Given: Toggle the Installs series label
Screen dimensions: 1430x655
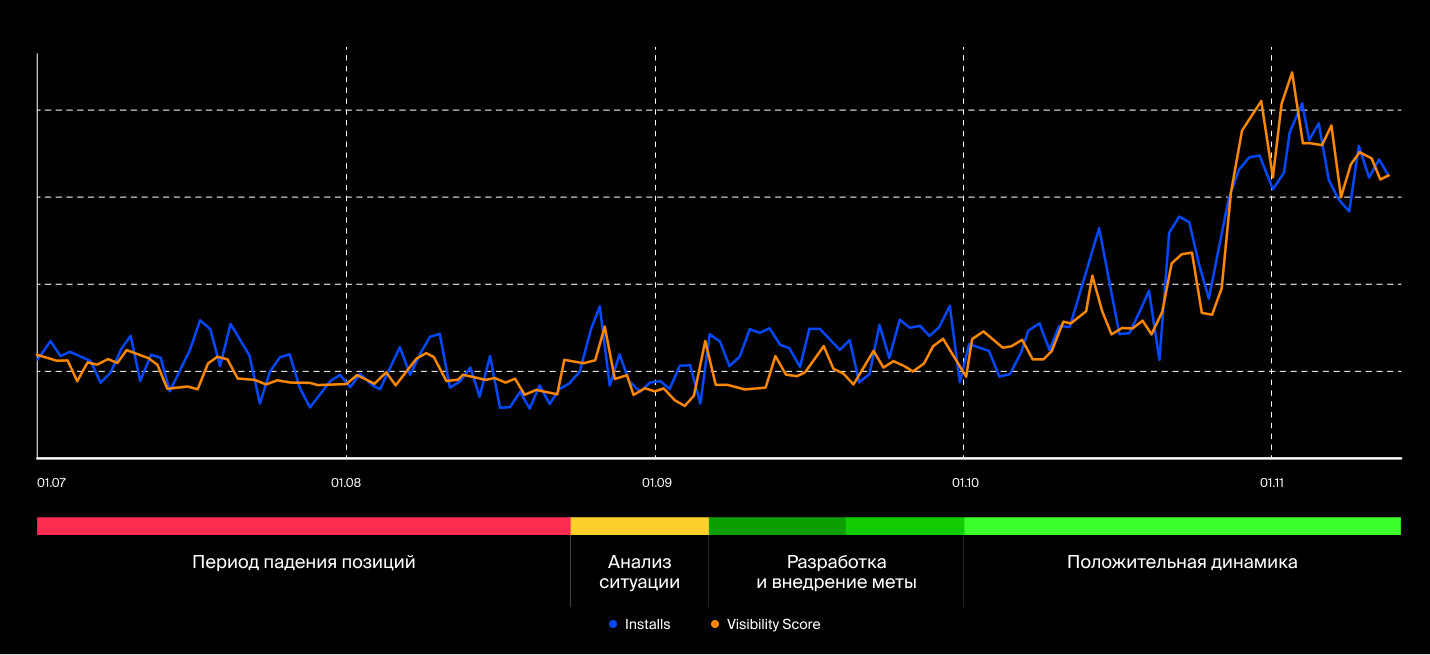Looking at the screenshot, I should pos(647,624).
